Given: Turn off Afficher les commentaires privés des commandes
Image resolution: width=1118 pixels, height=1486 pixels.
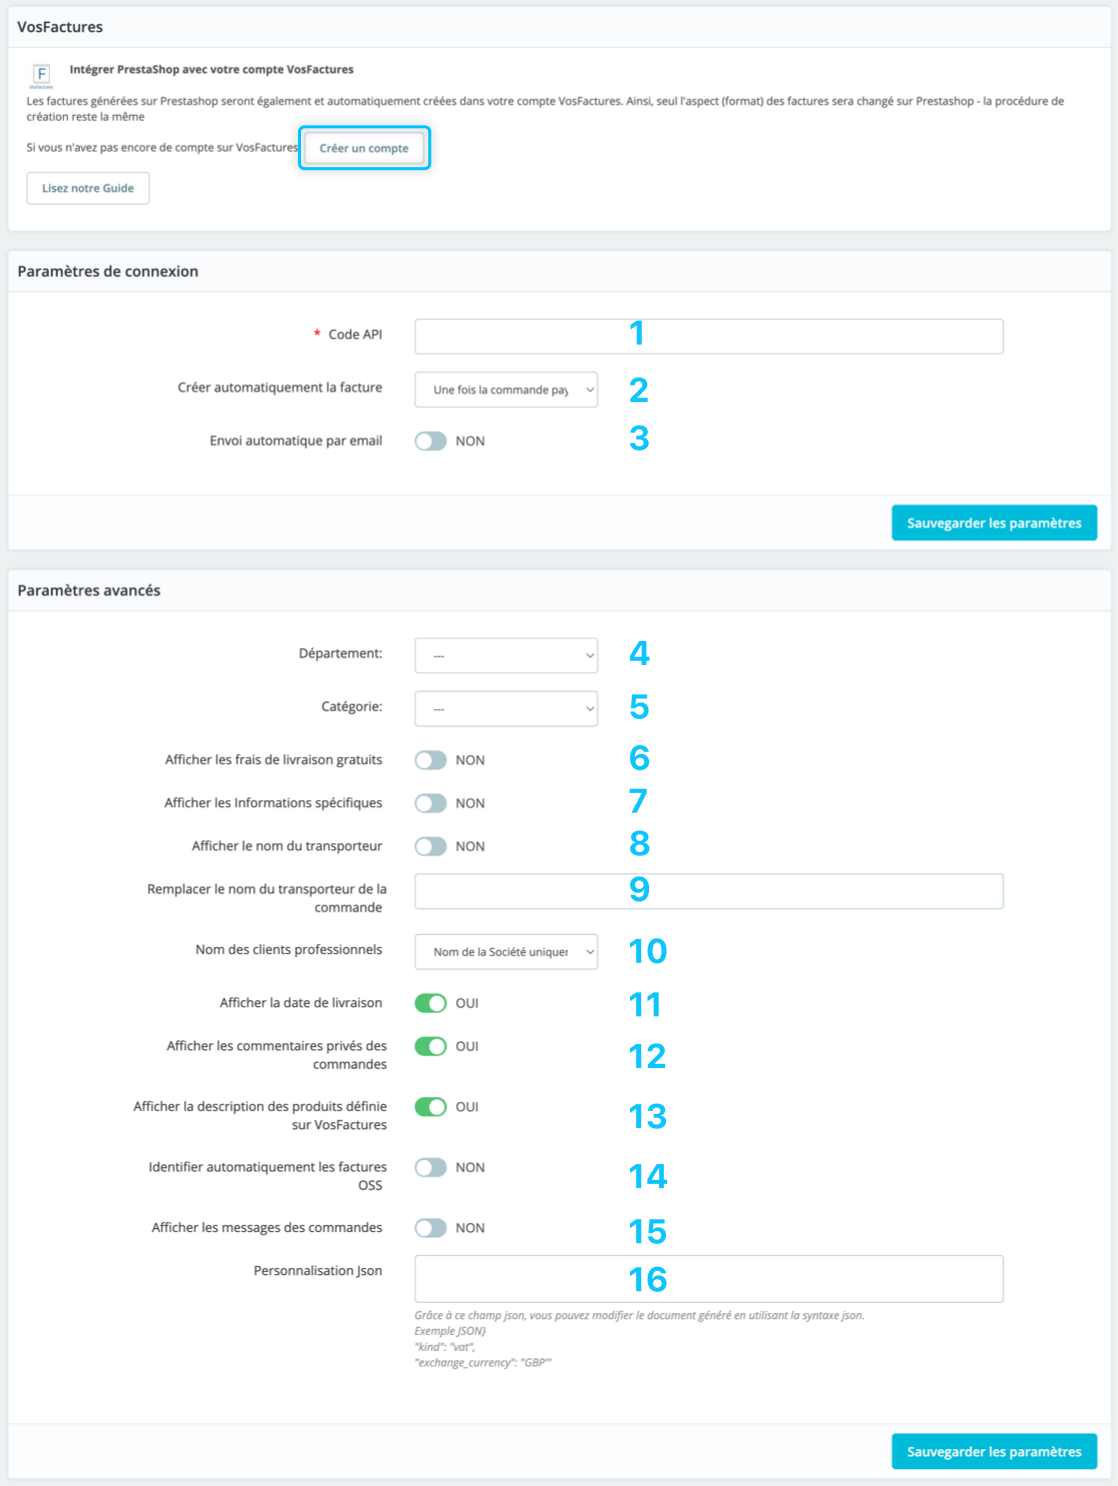Looking at the screenshot, I should click(432, 1047).
